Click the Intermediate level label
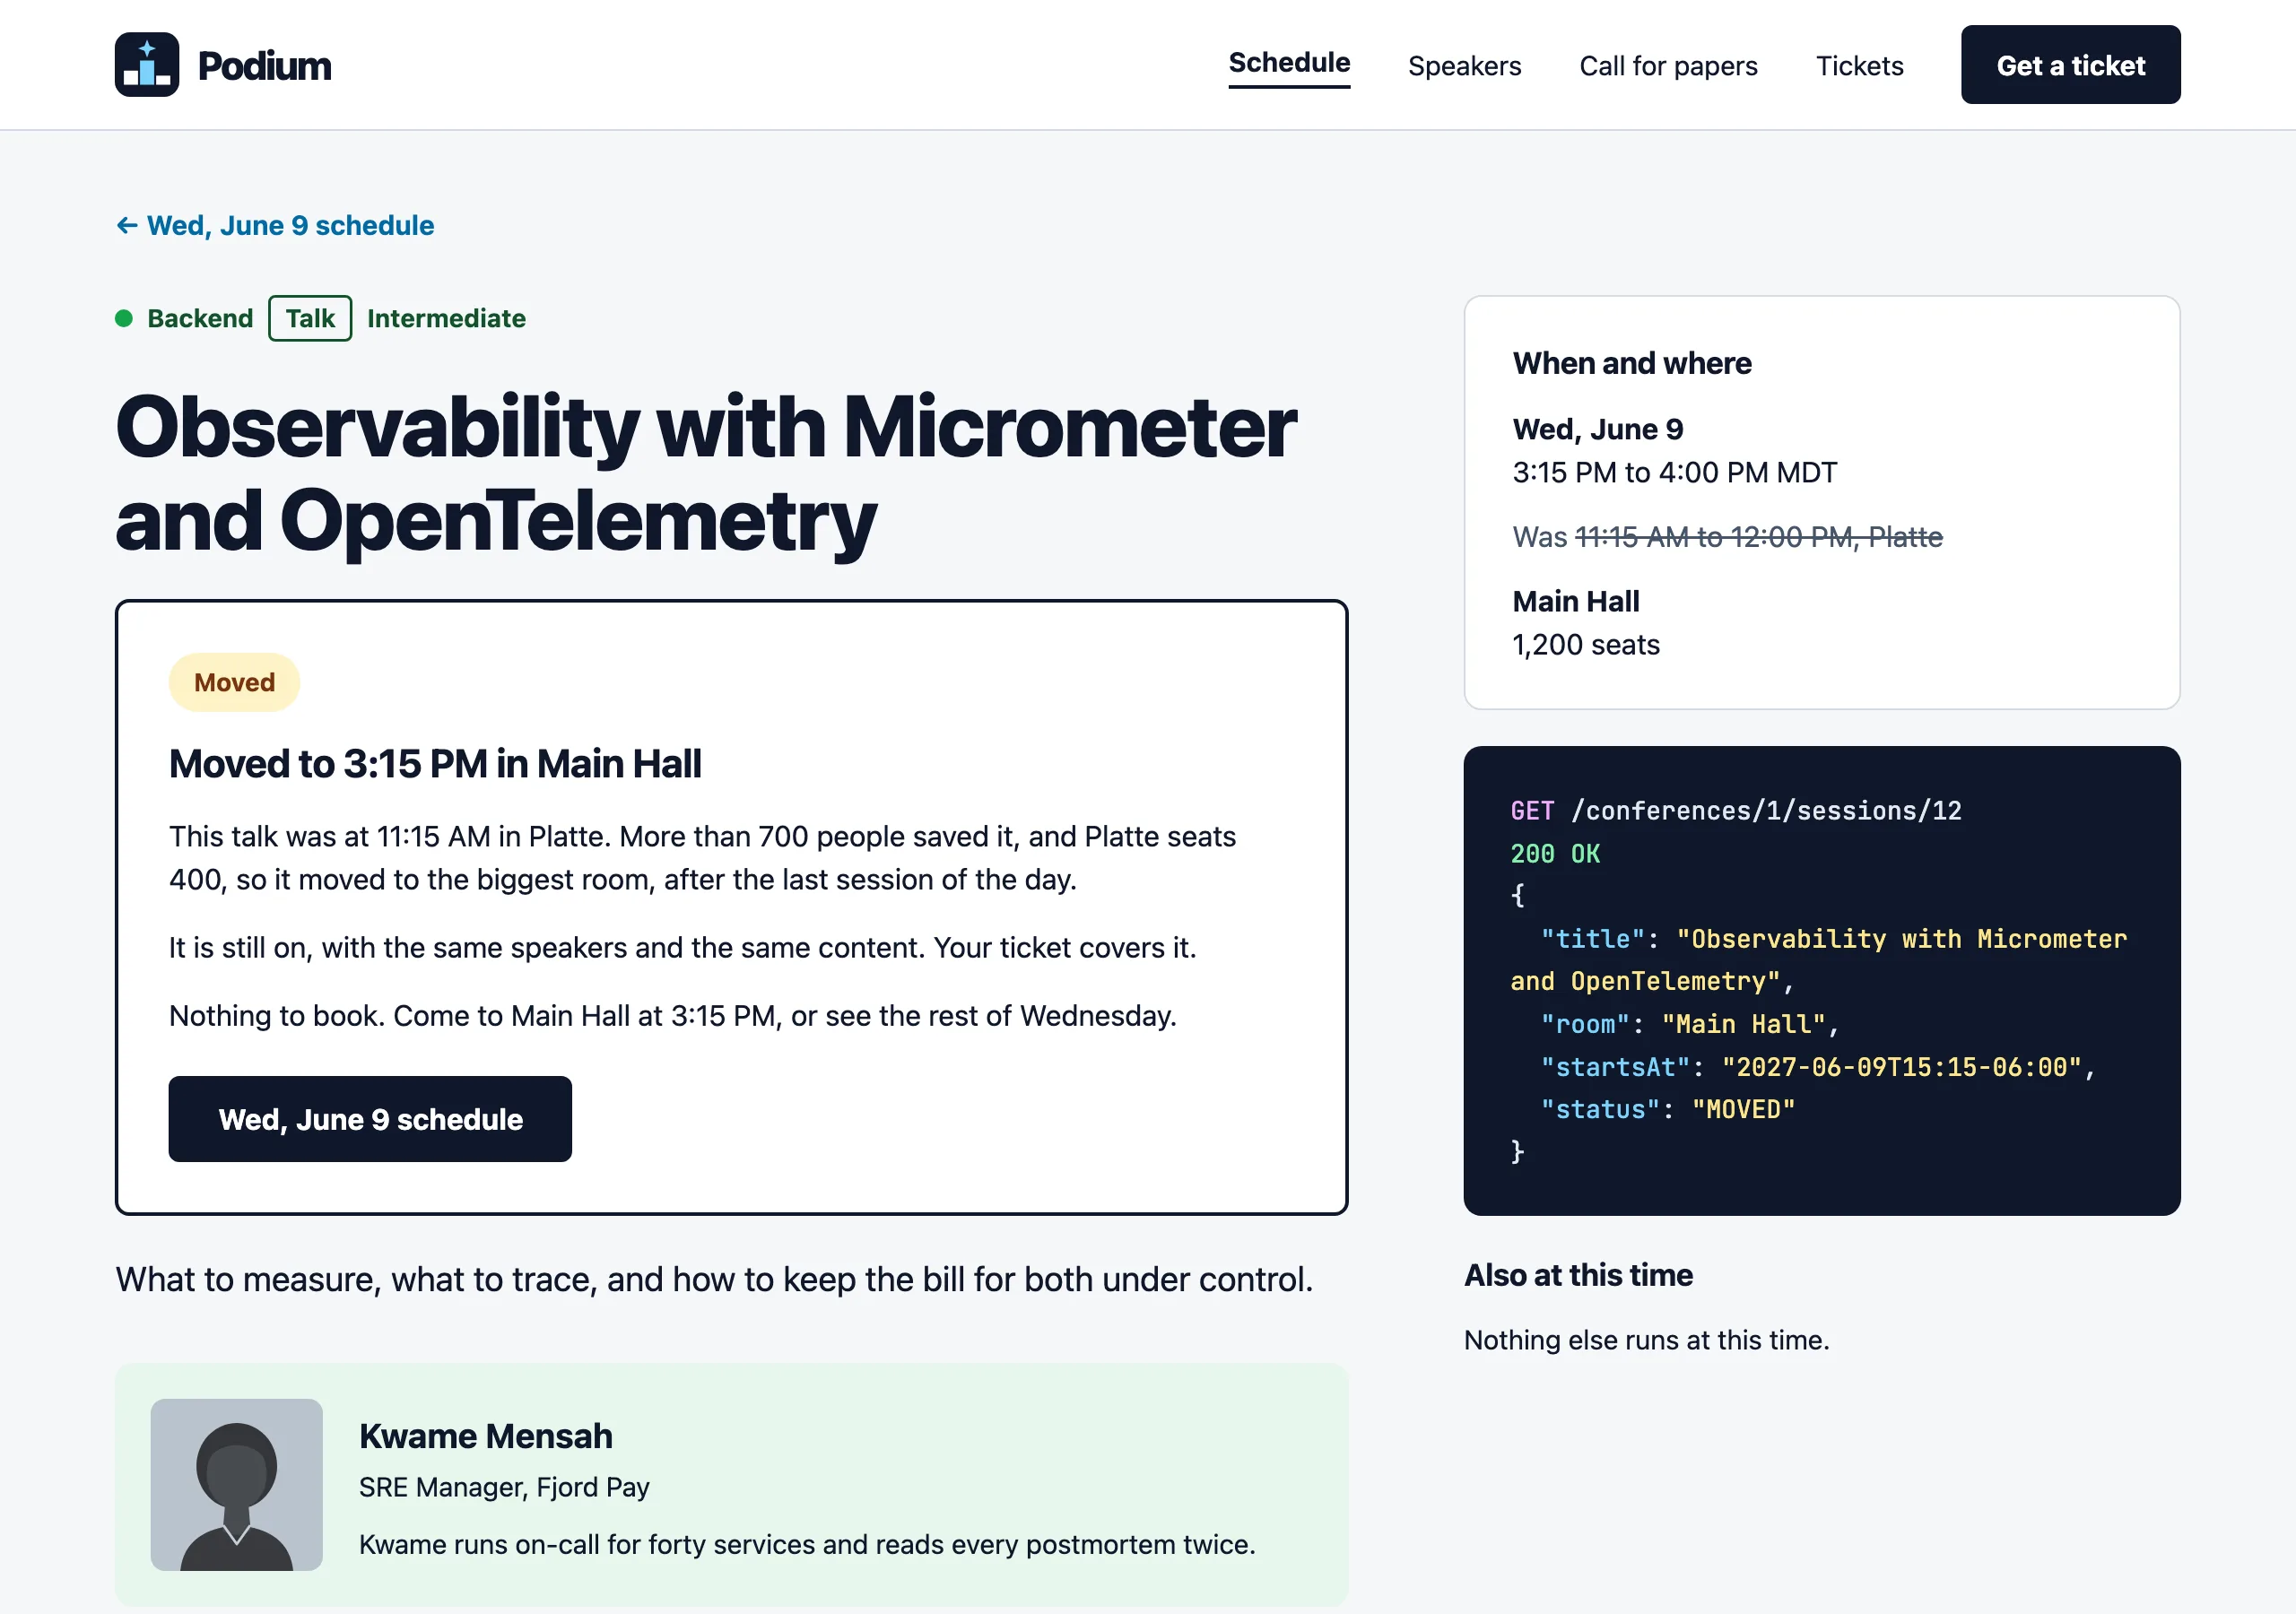 point(446,319)
